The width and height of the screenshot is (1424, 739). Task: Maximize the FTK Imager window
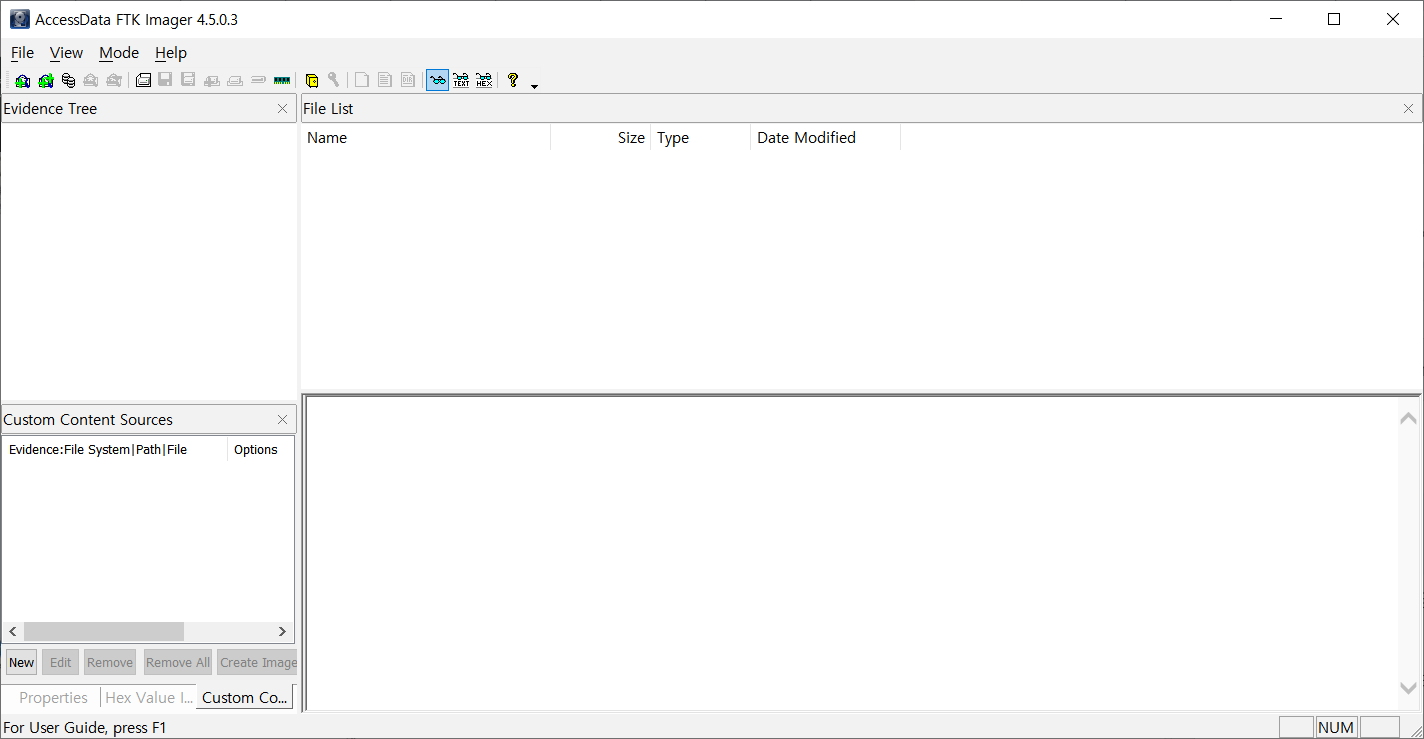click(1334, 19)
